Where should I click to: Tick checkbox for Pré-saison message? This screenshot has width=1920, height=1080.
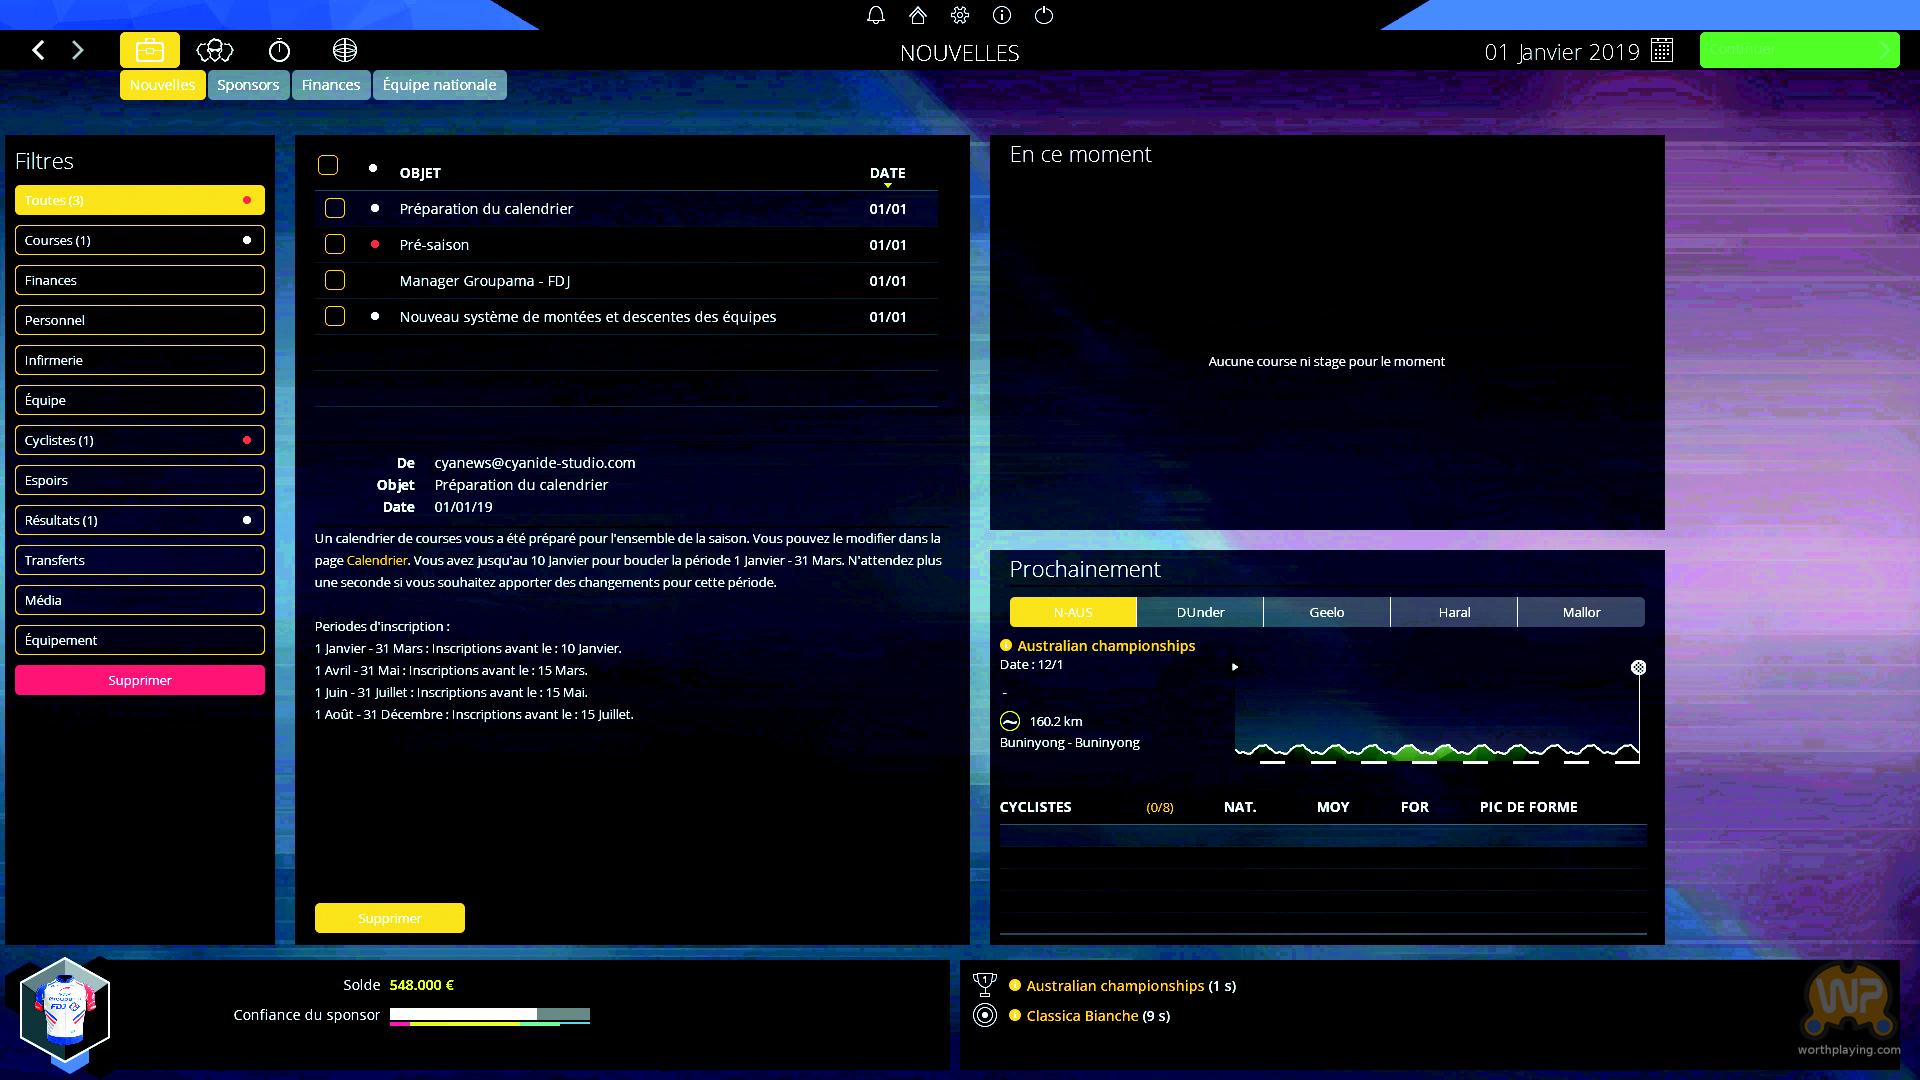click(x=335, y=244)
